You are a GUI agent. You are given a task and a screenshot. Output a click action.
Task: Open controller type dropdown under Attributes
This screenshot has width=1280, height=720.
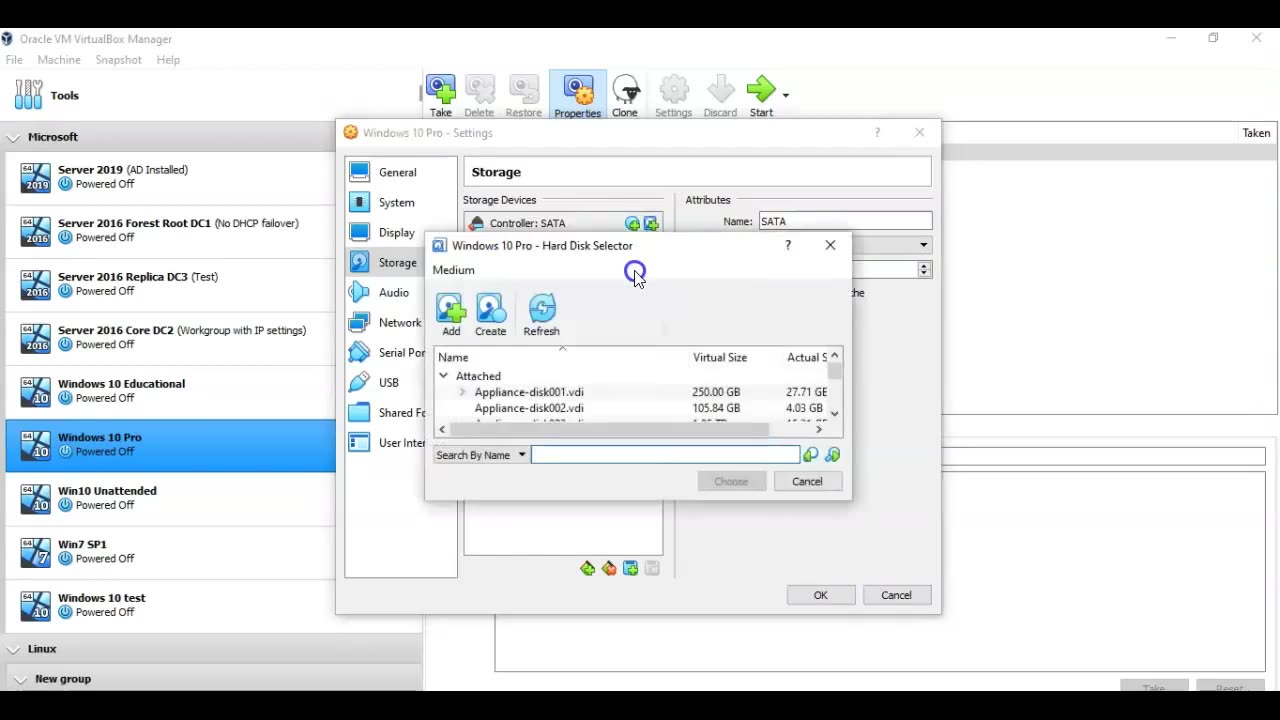click(x=923, y=245)
